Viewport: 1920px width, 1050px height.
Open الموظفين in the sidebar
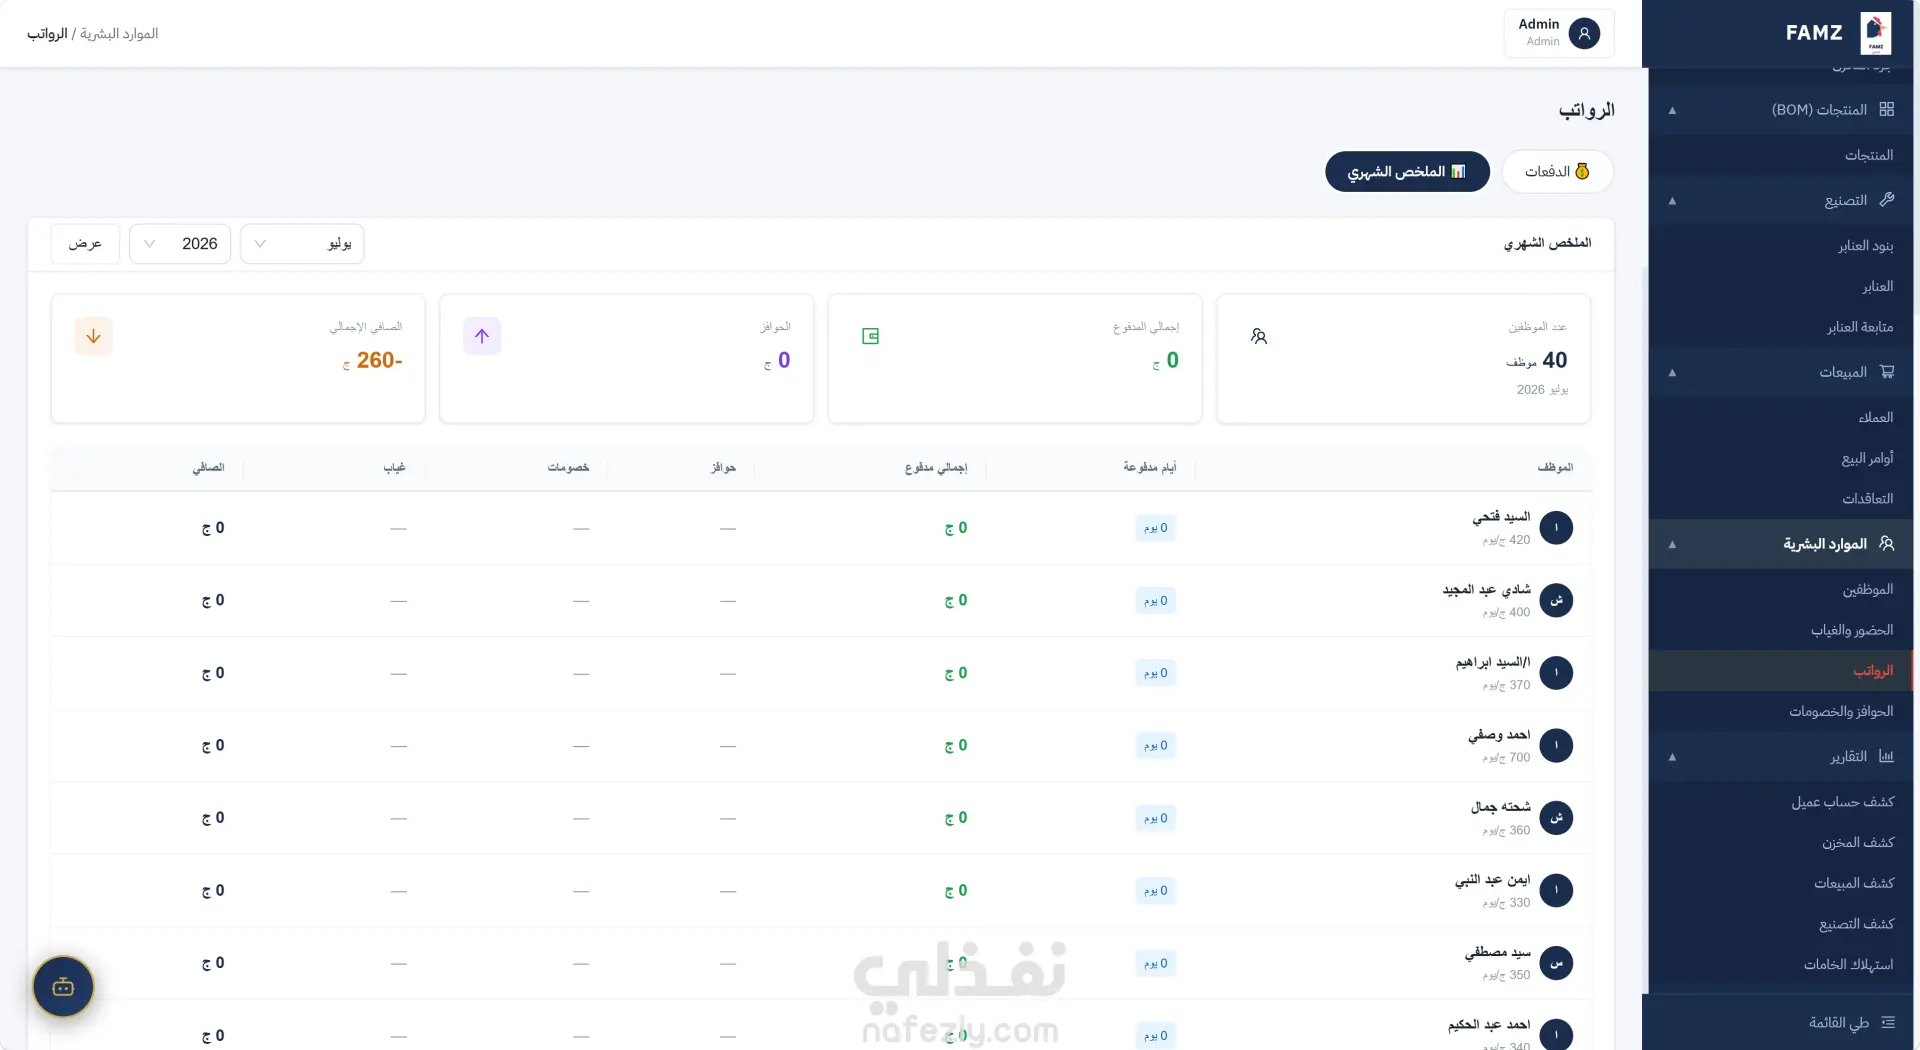[1867, 590]
